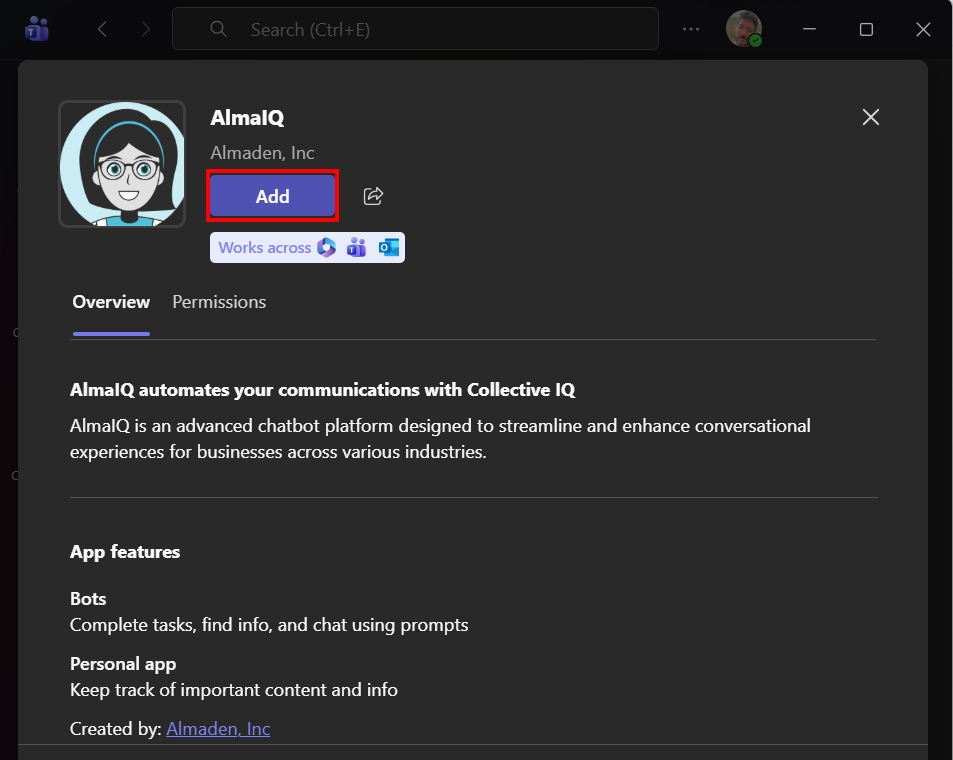953x760 pixels.
Task: Toggle your availability via the green status indicator
Action: [x=755, y=39]
